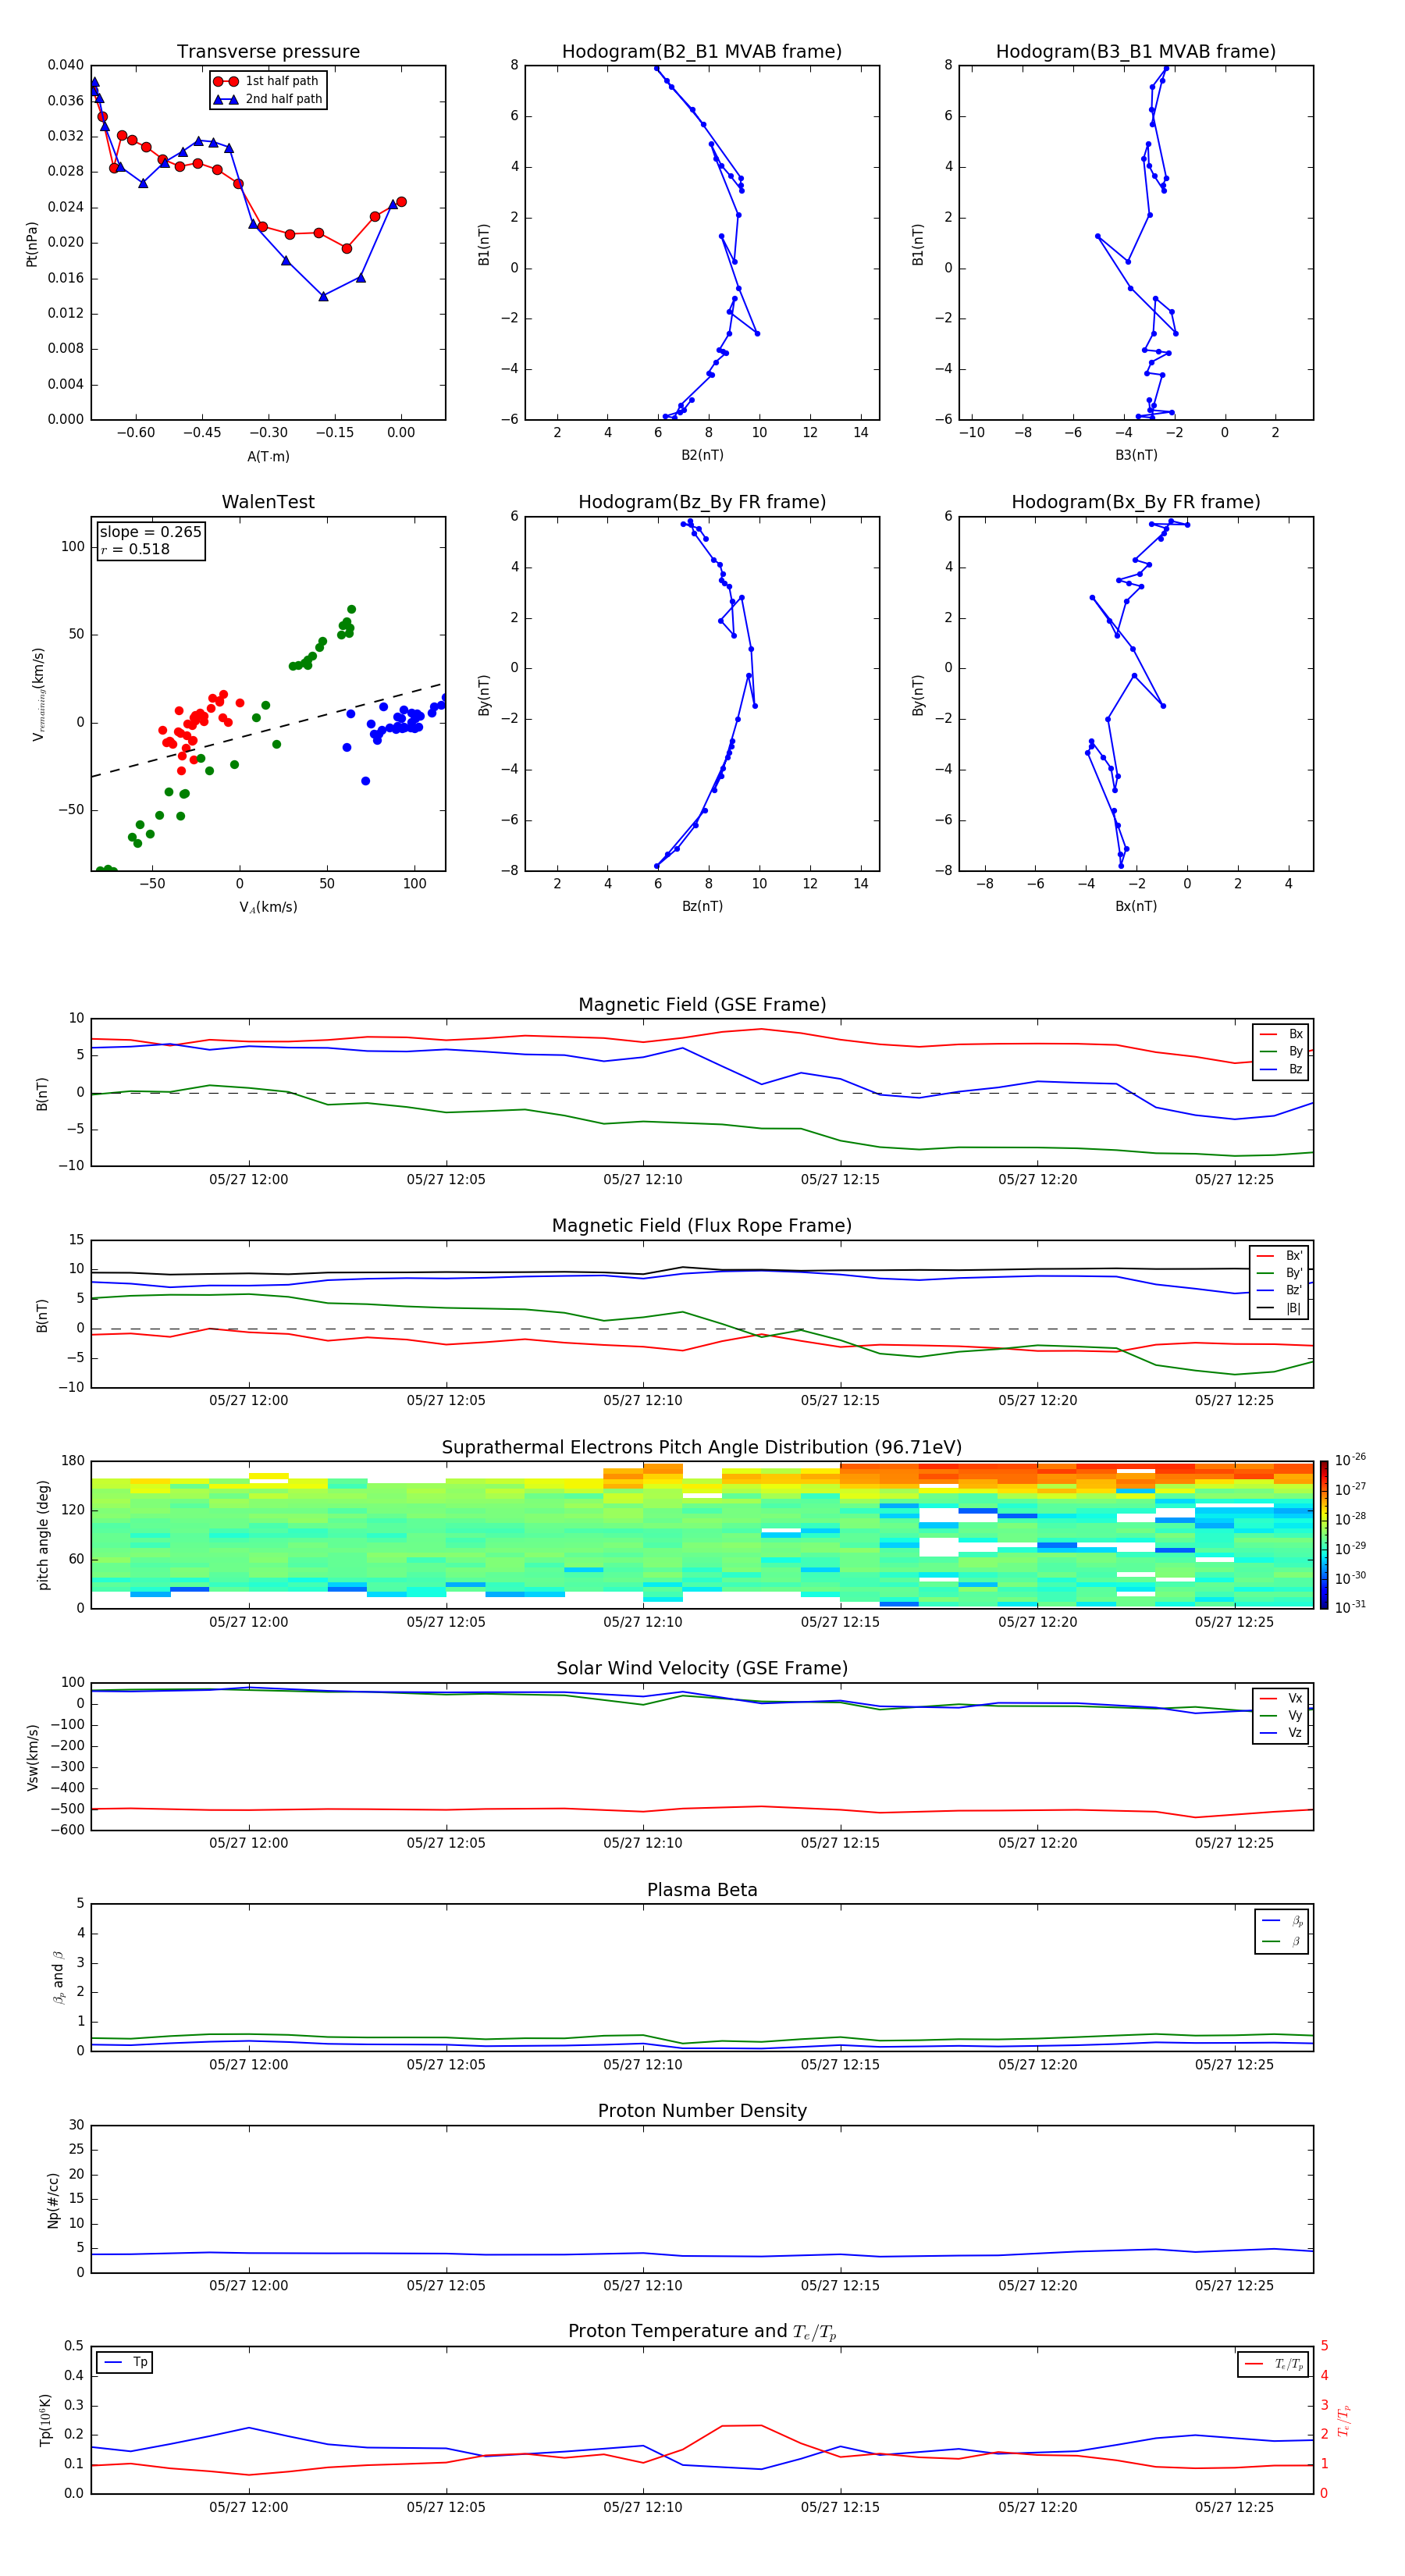This screenshot has height=2576, width=1405.
Task: Click '05/27 12:10' tick under the GSE magnetic field panel
Action: coord(643,1180)
